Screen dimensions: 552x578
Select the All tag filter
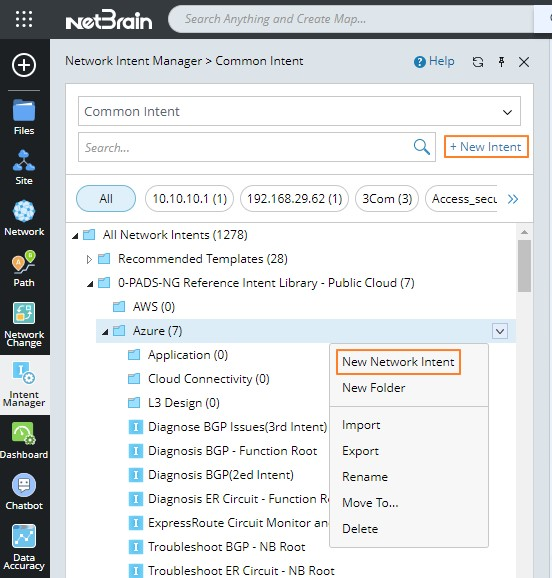point(106,199)
